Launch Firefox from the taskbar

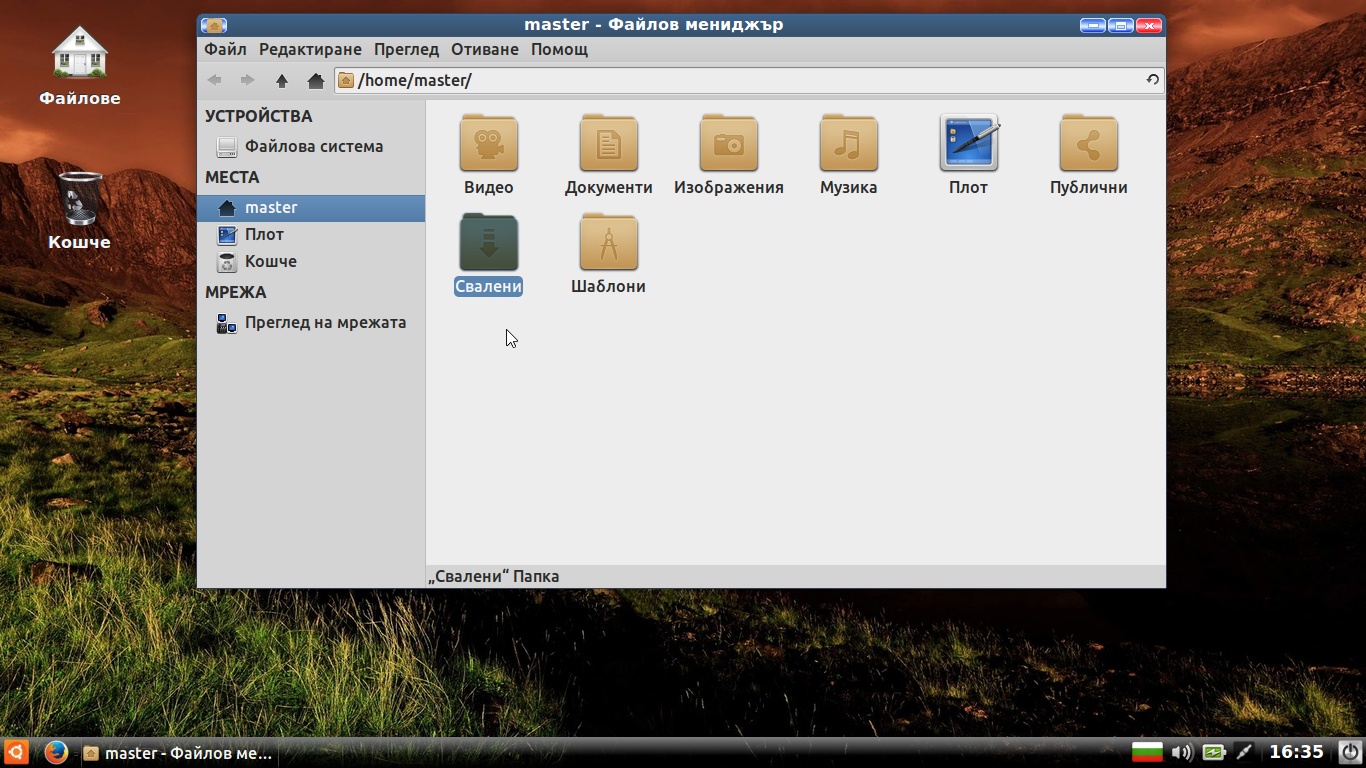click(56, 752)
